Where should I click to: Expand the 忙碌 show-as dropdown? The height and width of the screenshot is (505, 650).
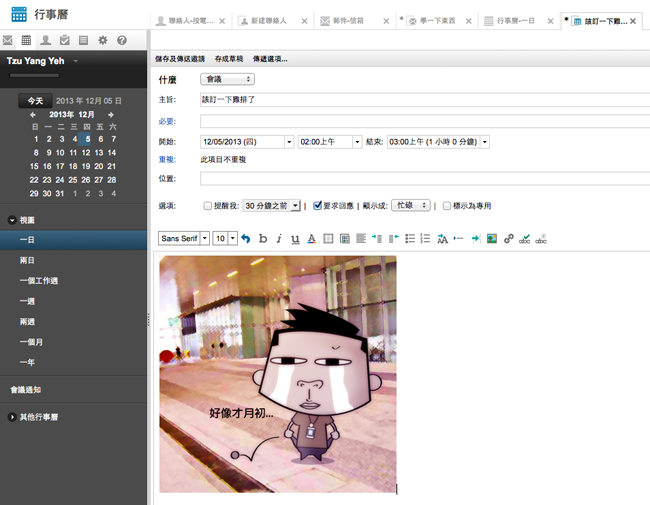click(x=411, y=205)
